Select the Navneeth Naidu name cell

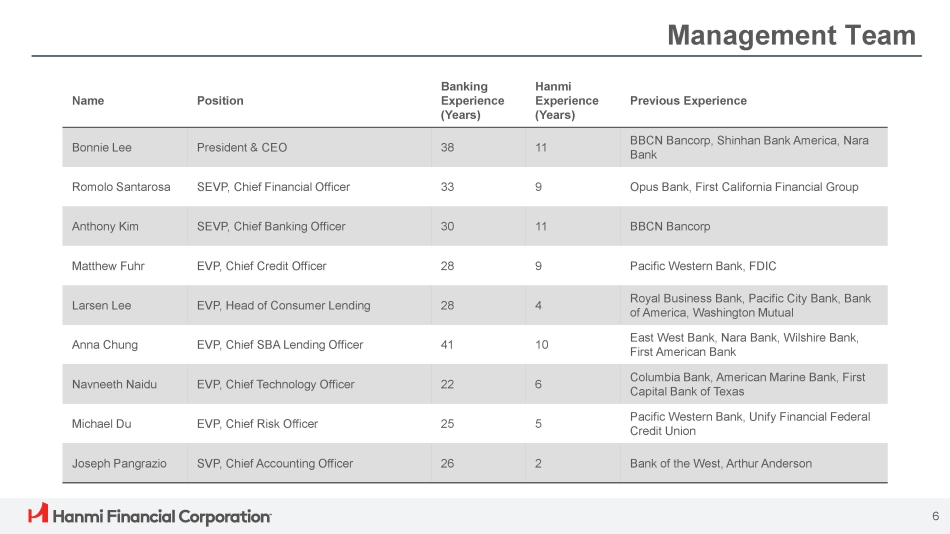114,384
